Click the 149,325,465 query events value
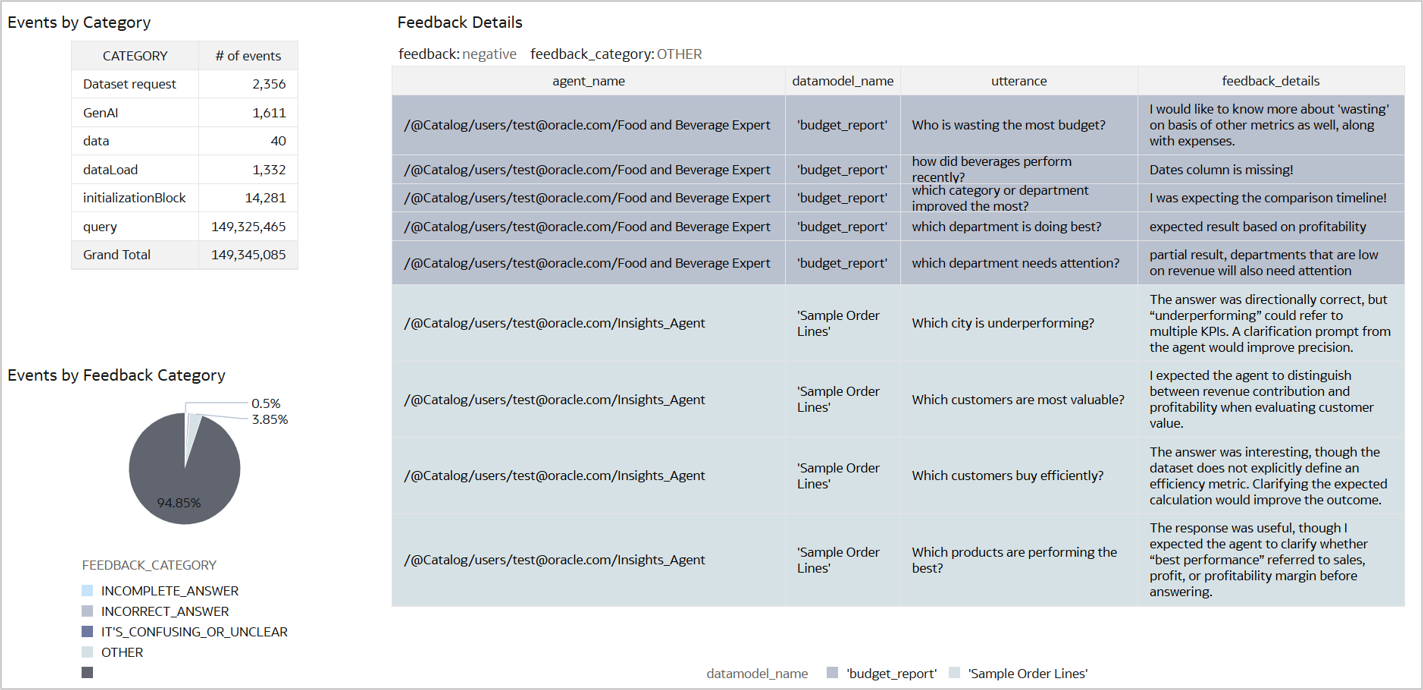The height and width of the screenshot is (690, 1423). (249, 227)
